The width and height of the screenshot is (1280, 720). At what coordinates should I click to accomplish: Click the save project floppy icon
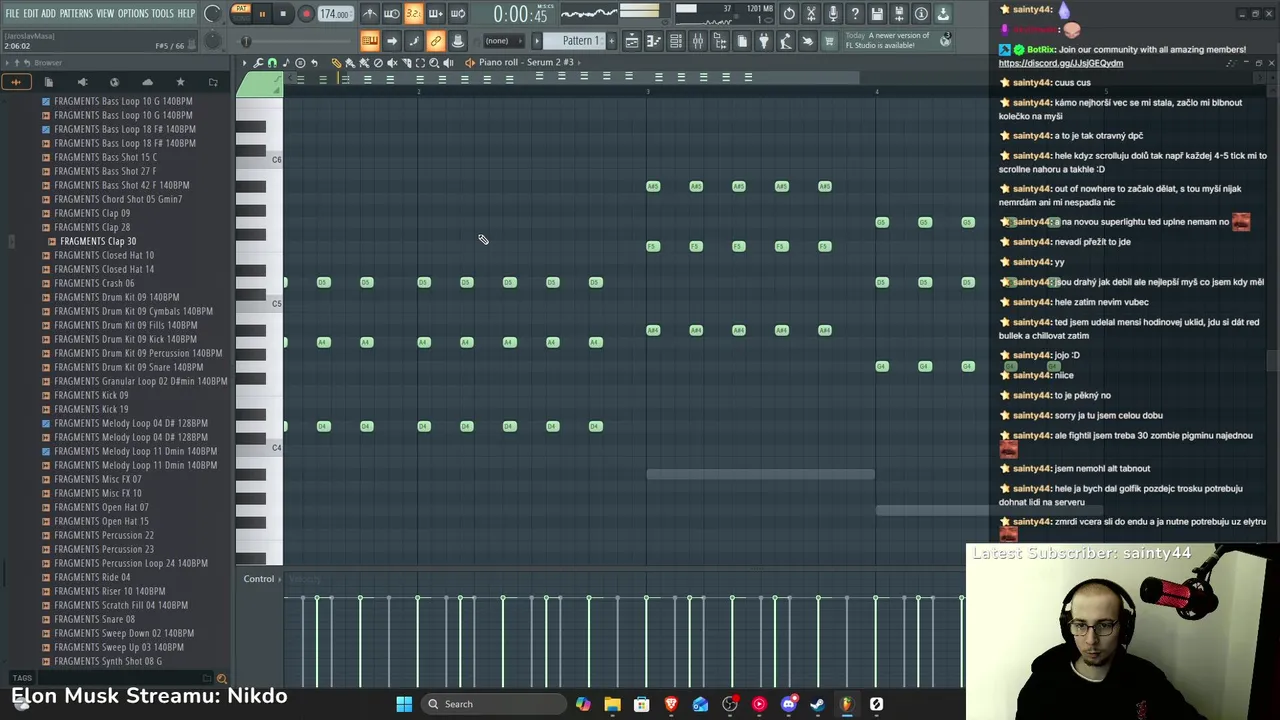coord(876,14)
